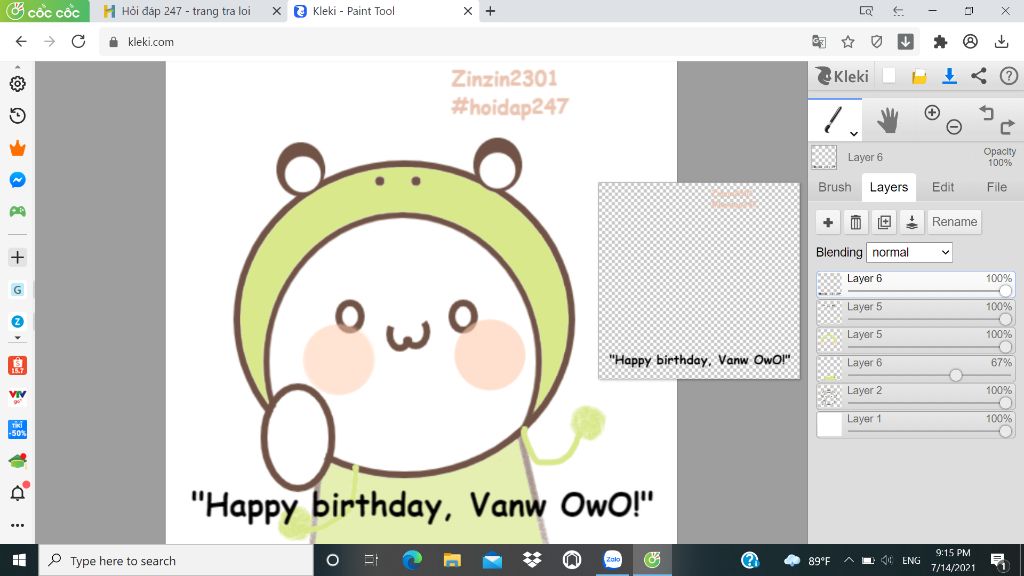Open the Kleki help icon
This screenshot has width=1024, height=576.
(1008, 76)
